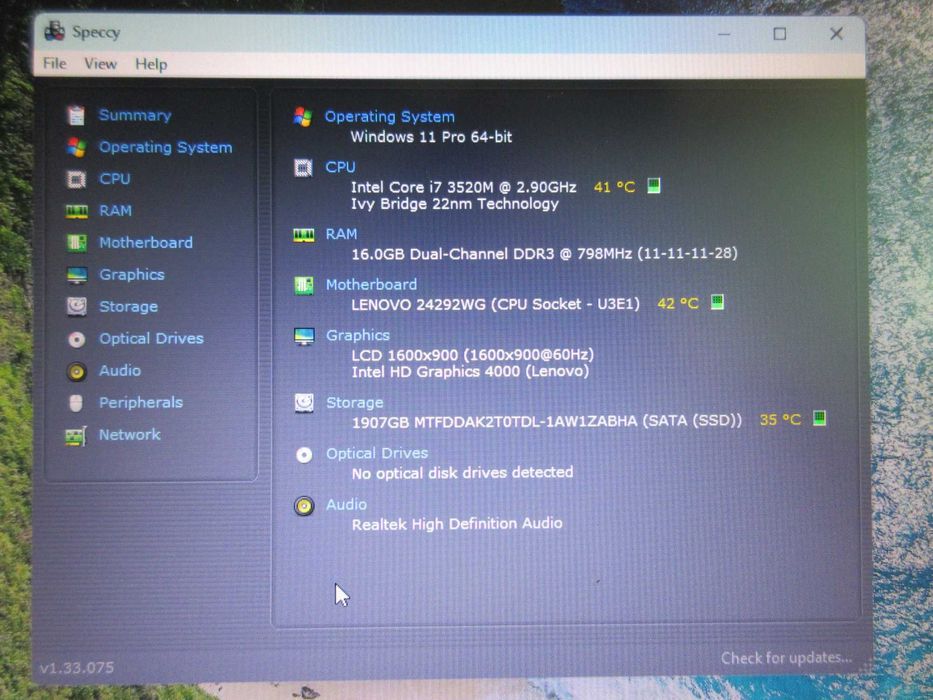Click the Realtek High Definition Audio text
This screenshot has width=933, height=700.
tap(457, 524)
